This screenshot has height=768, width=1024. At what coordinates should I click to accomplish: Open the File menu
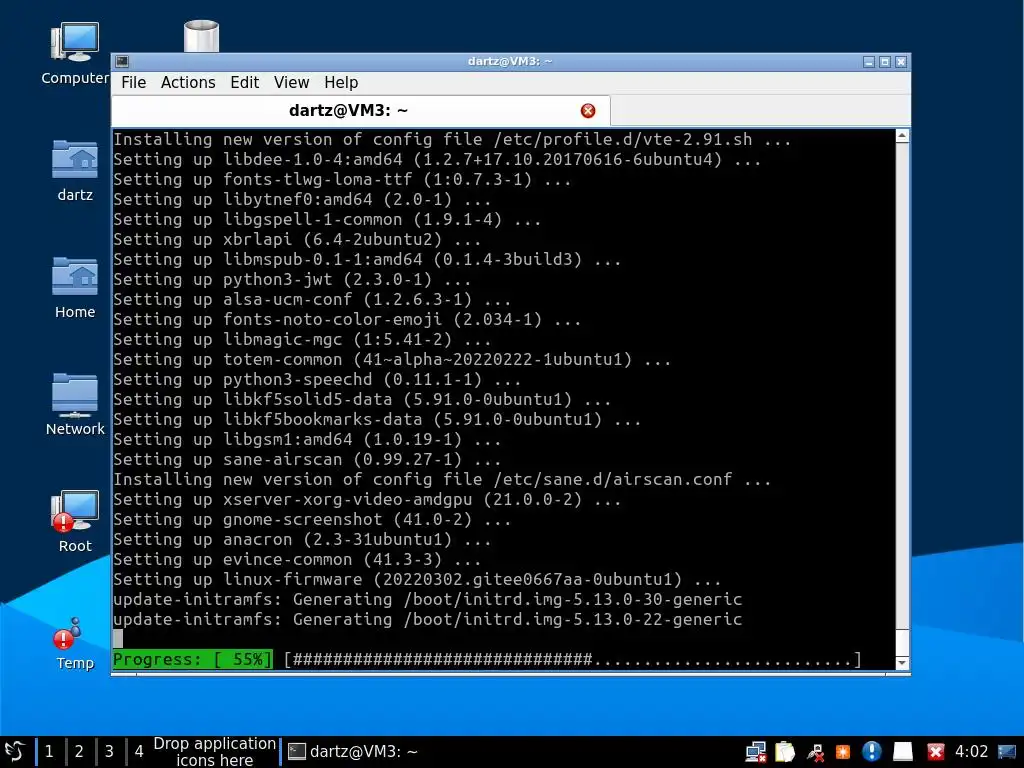133,82
